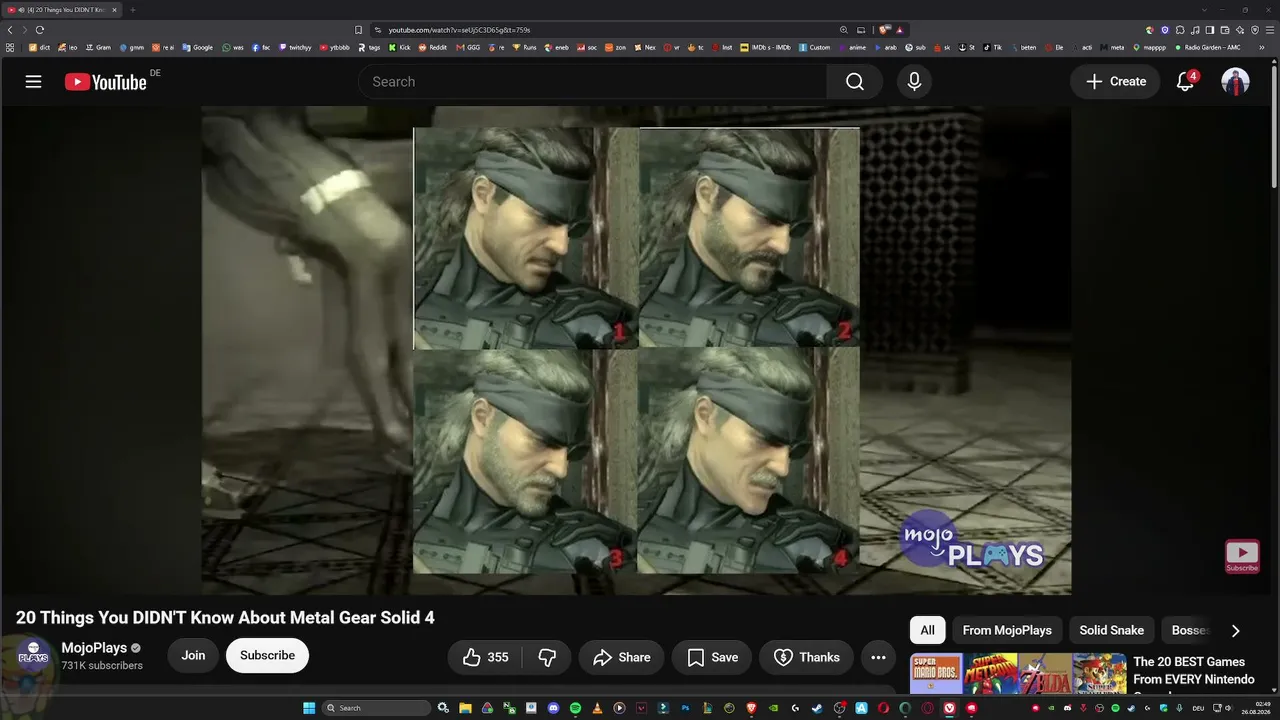
Task: Select the Solid Snake chip
Action: (x=1111, y=630)
